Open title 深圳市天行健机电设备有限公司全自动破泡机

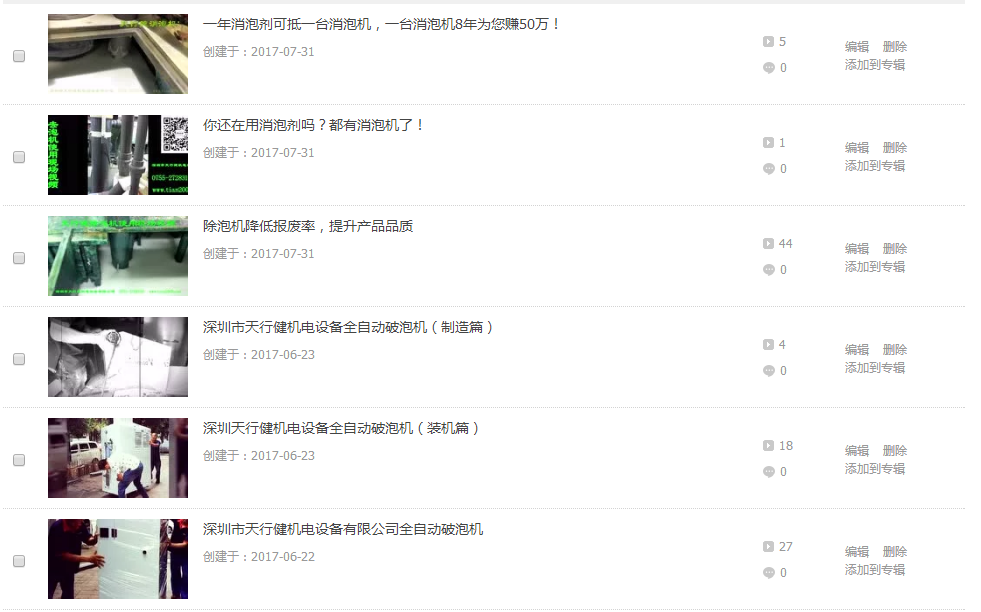coord(343,529)
